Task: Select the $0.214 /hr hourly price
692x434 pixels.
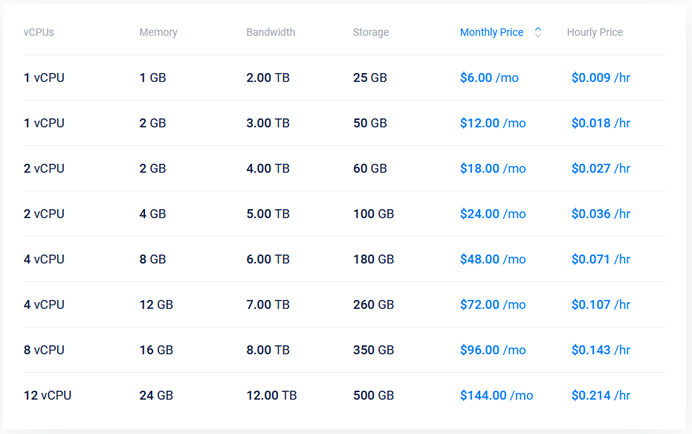Action: (x=601, y=396)
